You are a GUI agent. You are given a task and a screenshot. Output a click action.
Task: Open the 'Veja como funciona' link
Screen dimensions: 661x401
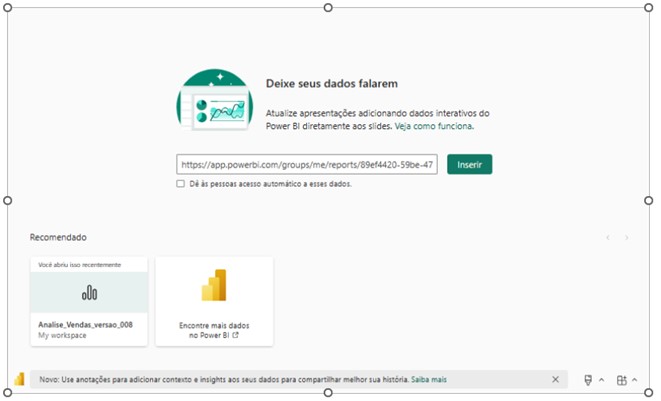(x=434, y=126)
